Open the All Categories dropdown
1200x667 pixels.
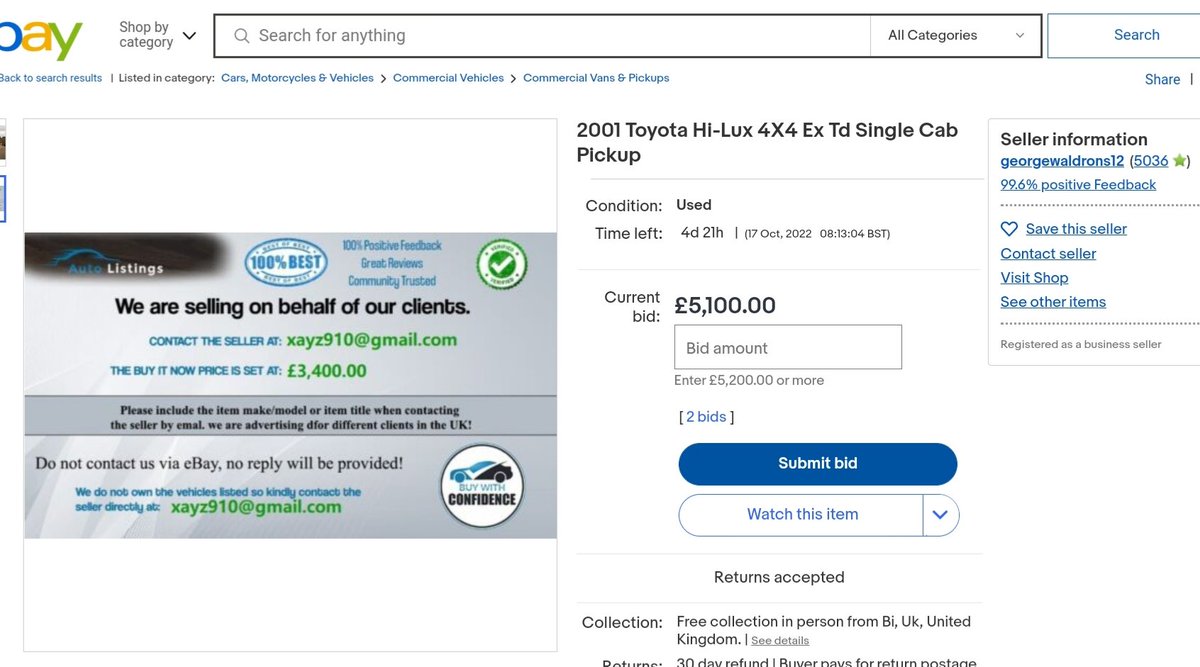(956, 35)
